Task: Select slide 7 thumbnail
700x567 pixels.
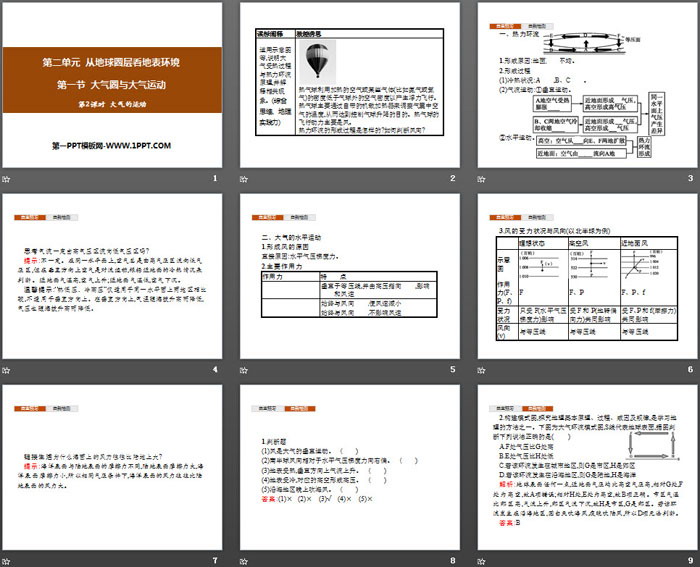Action: [x=112, y=467]
